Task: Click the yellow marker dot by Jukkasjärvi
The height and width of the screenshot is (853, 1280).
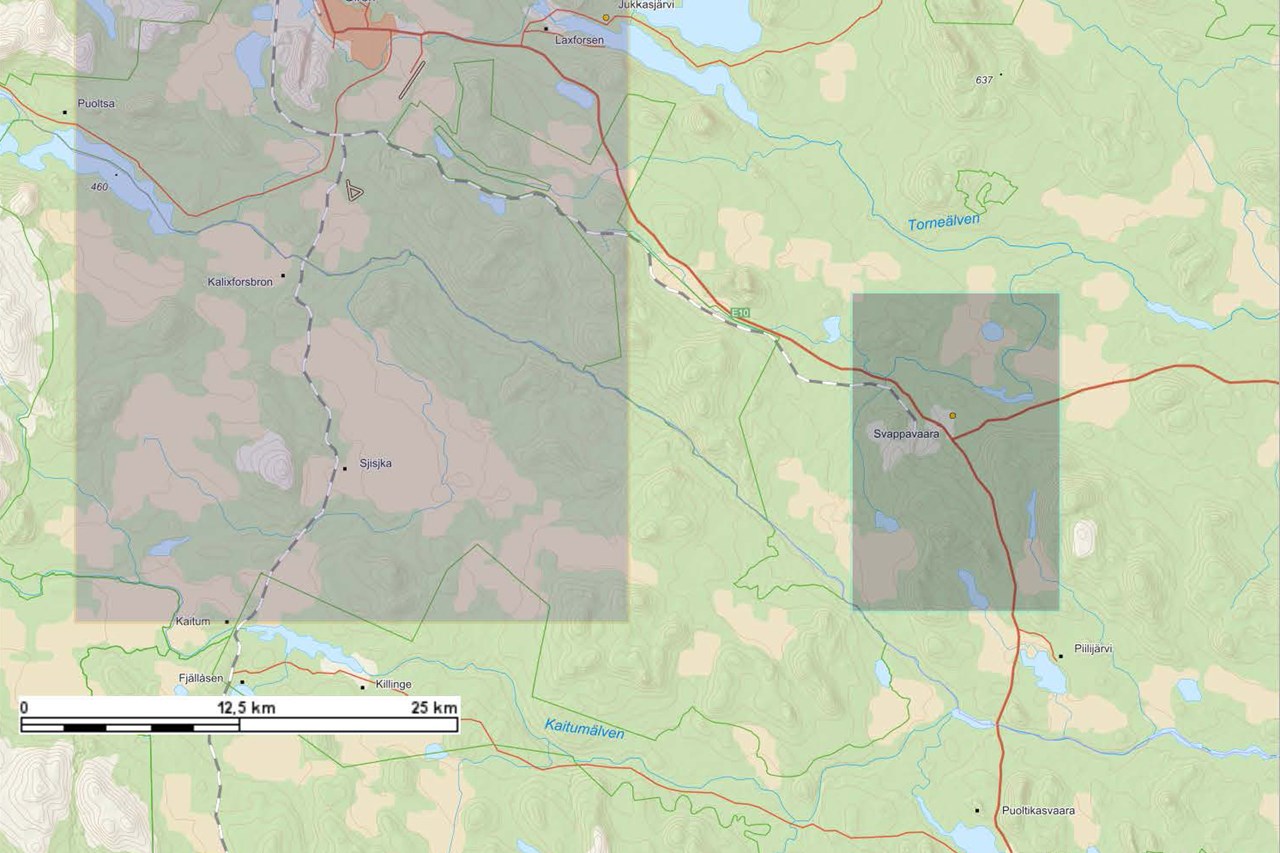Action: [606, 18]
